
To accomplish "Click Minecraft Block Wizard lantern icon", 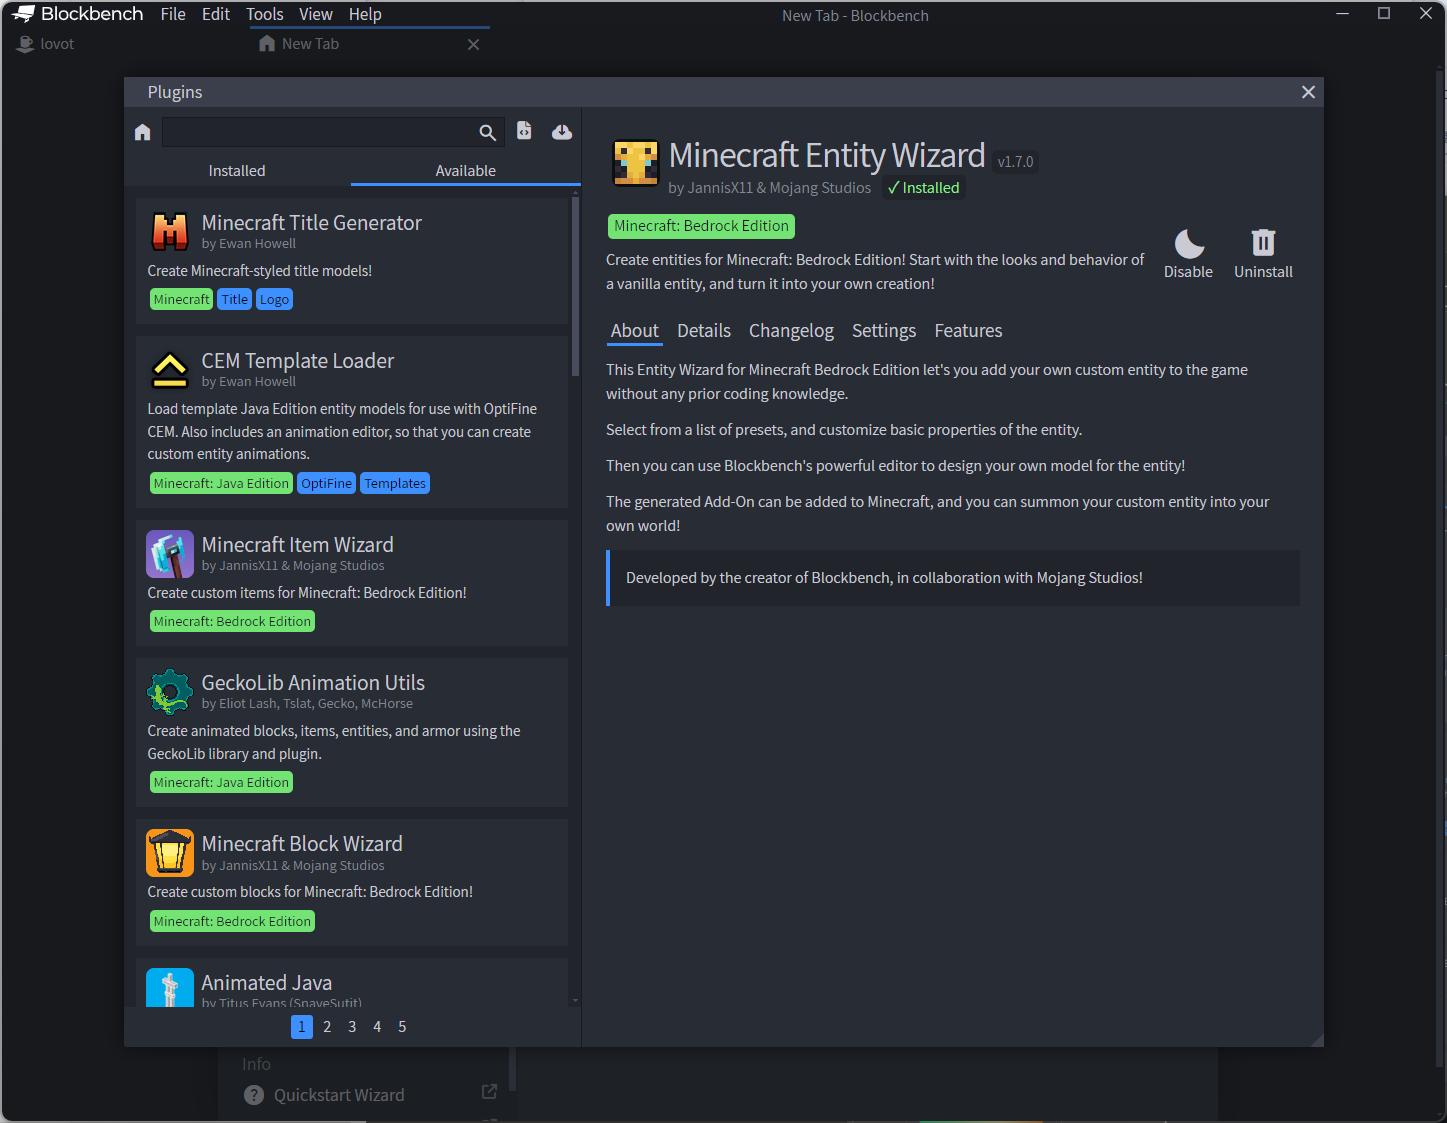I will [x=170, y=853].
